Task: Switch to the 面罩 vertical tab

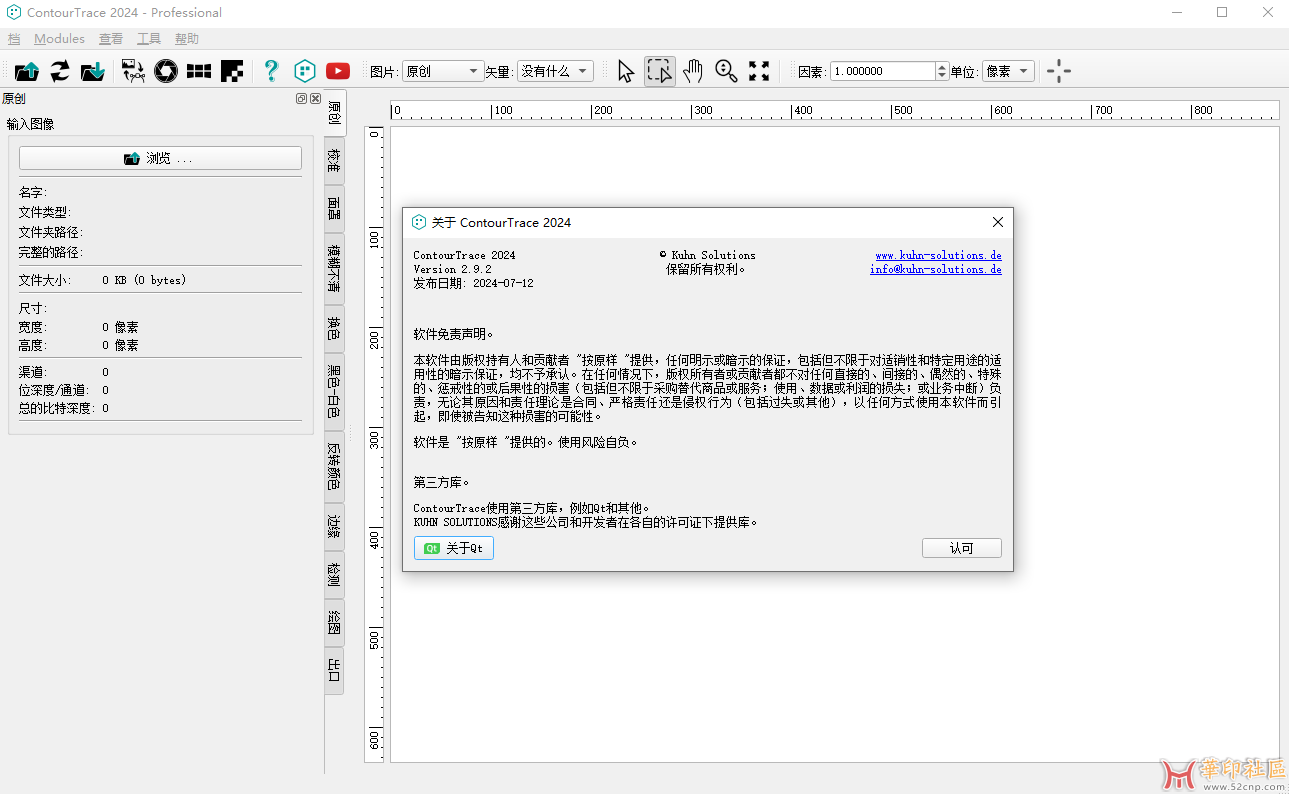Action: tap(334, 209)
